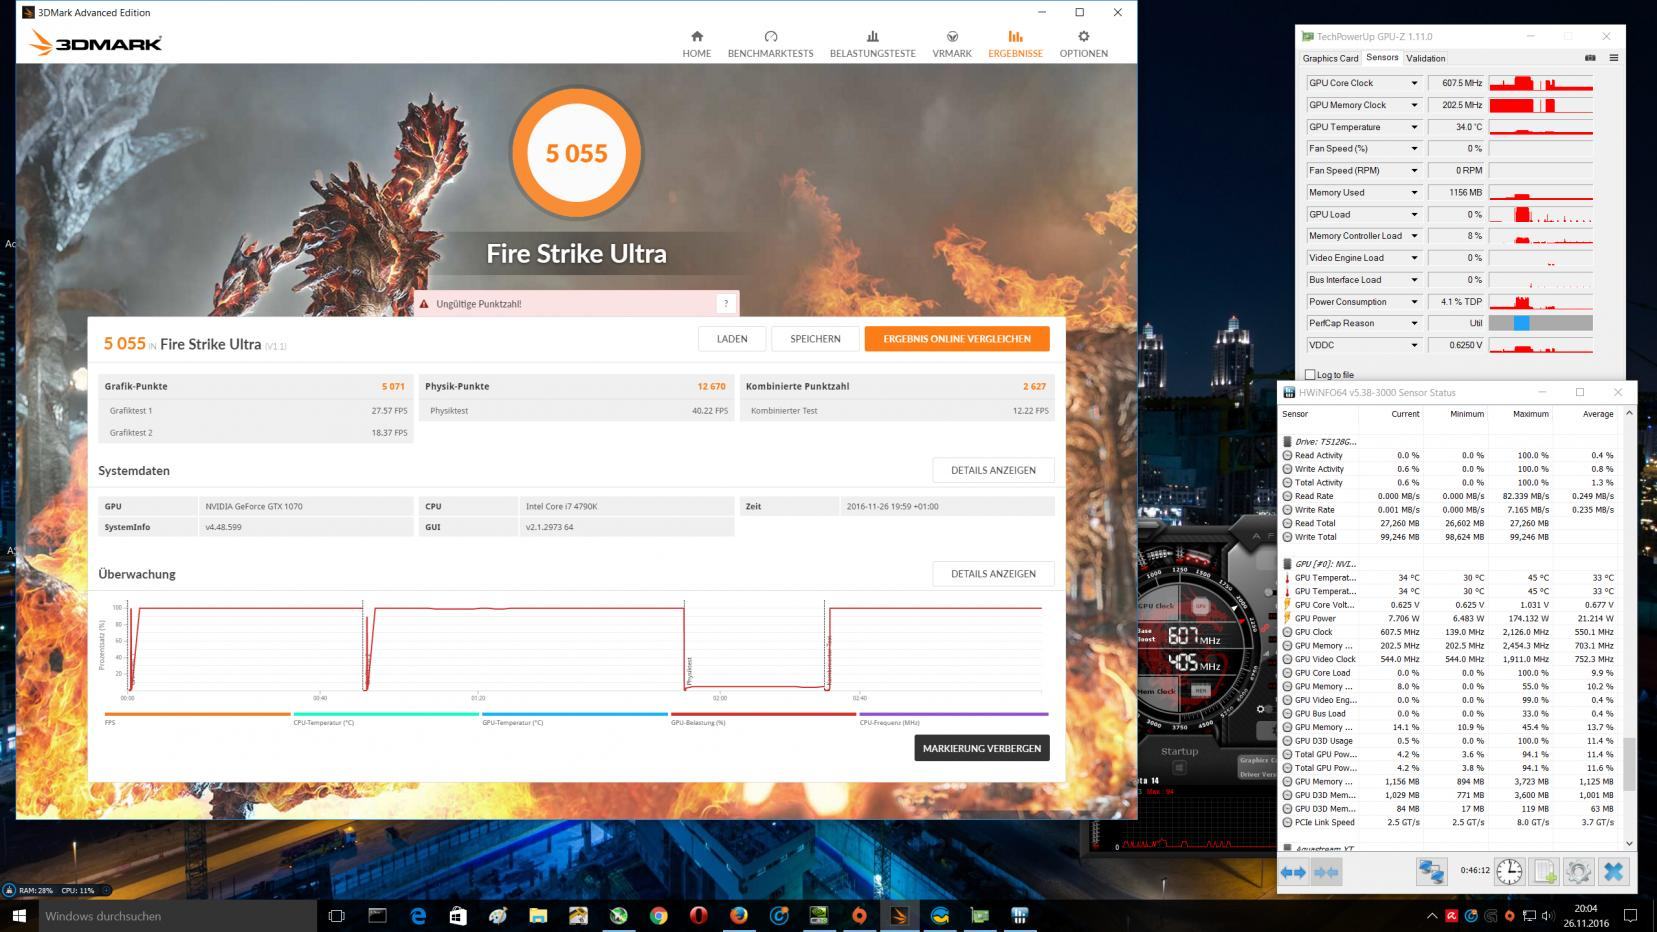The image size is (1657, 932).
Task: Show details for Systemdaten section
Action: pyautogui.click(x=993, y=470)
